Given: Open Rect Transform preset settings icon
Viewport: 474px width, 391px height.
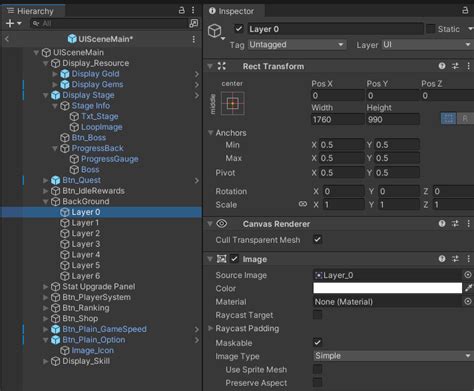Looking at the screenshot, I should pos(455,66).
